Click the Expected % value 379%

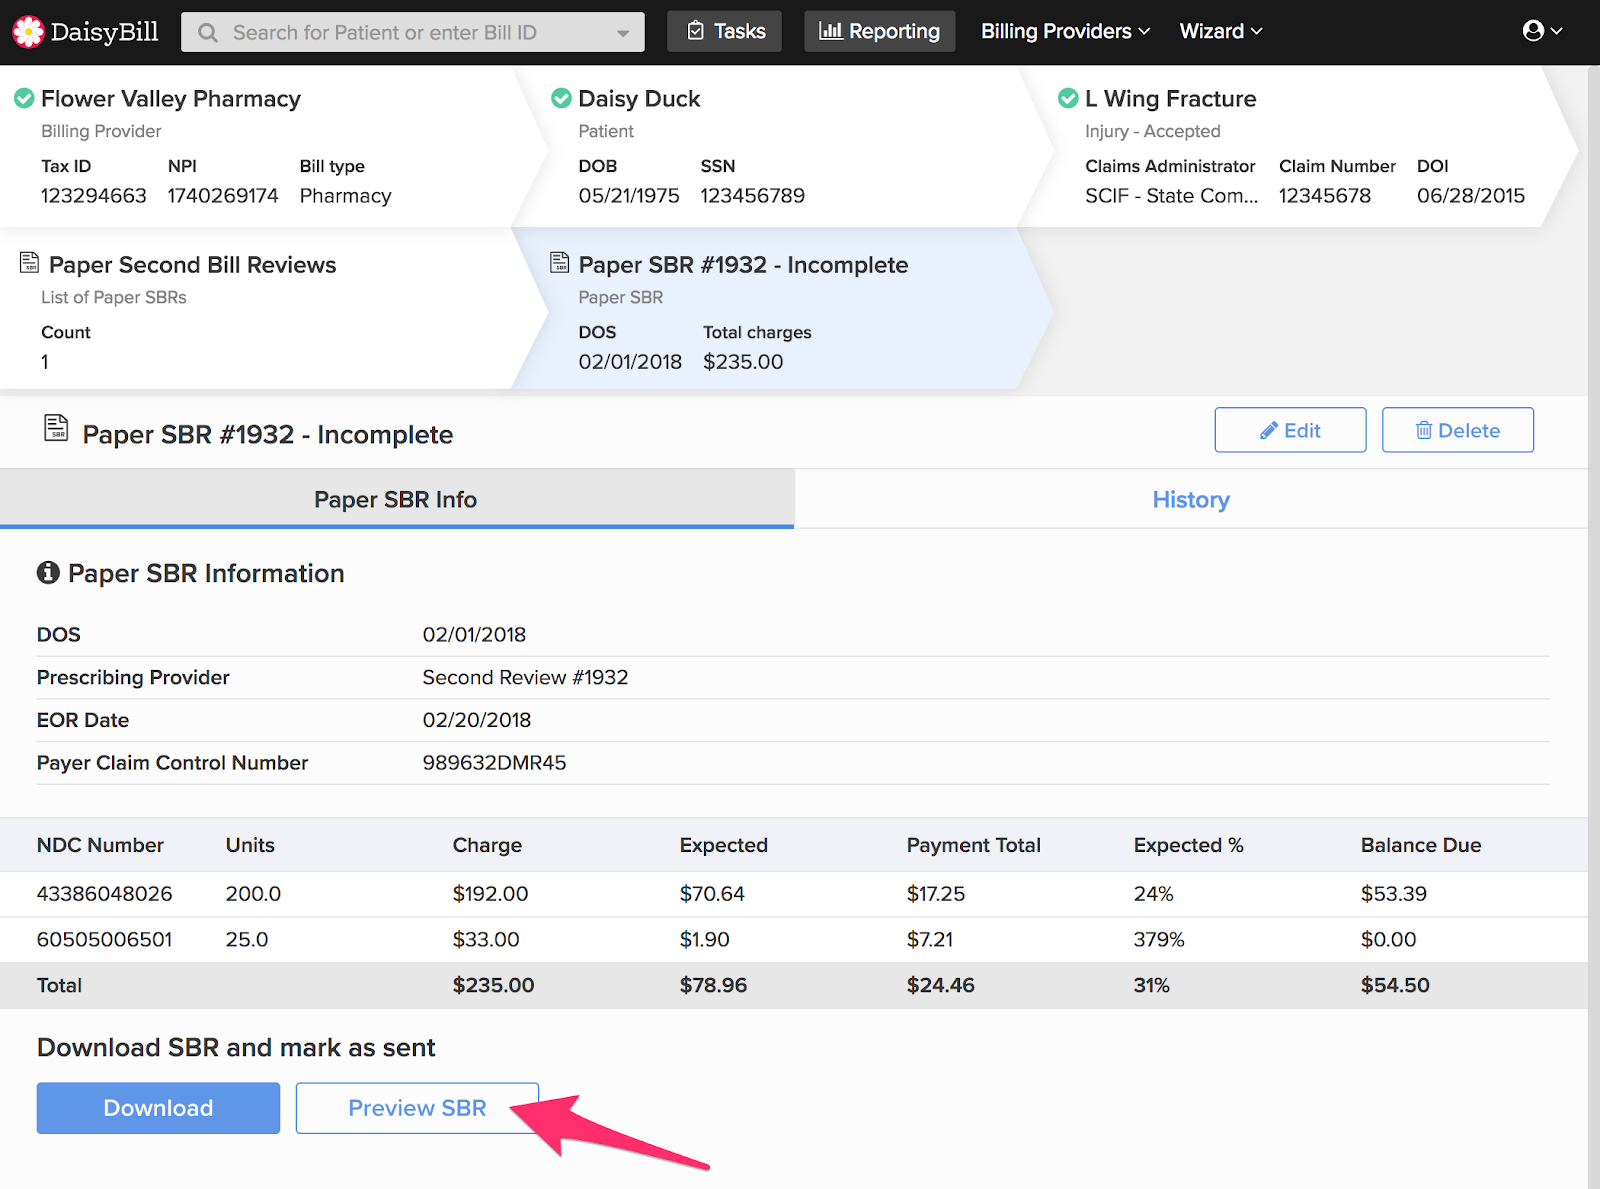coord(1159,939)
